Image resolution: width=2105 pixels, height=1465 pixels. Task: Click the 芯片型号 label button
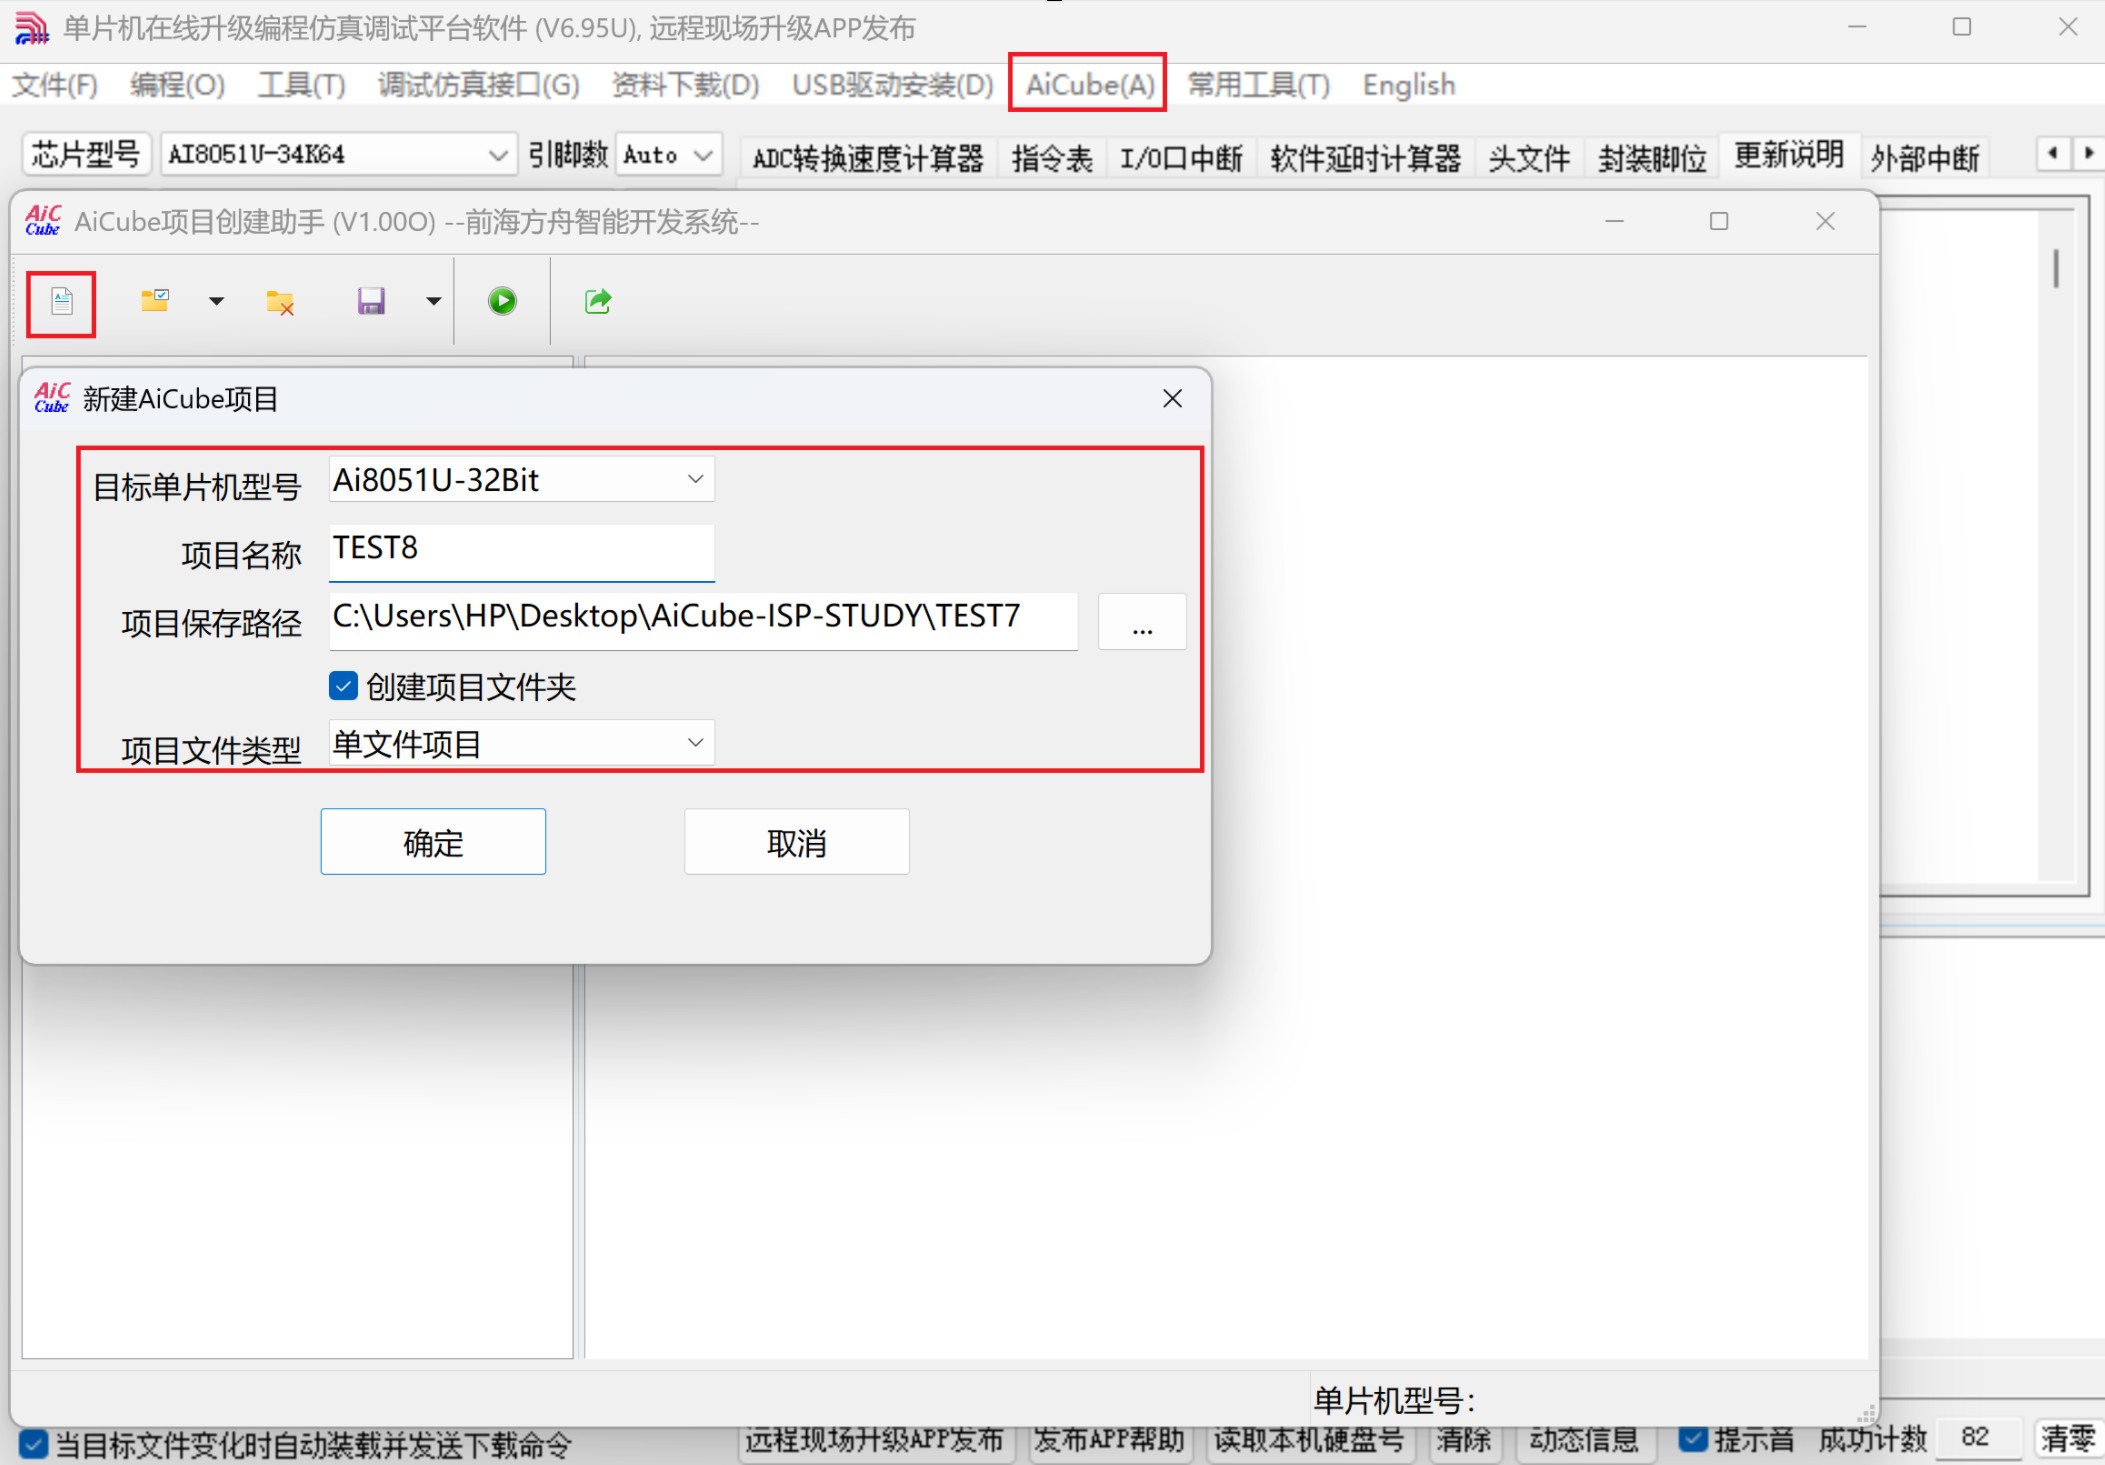coord(86,155)
